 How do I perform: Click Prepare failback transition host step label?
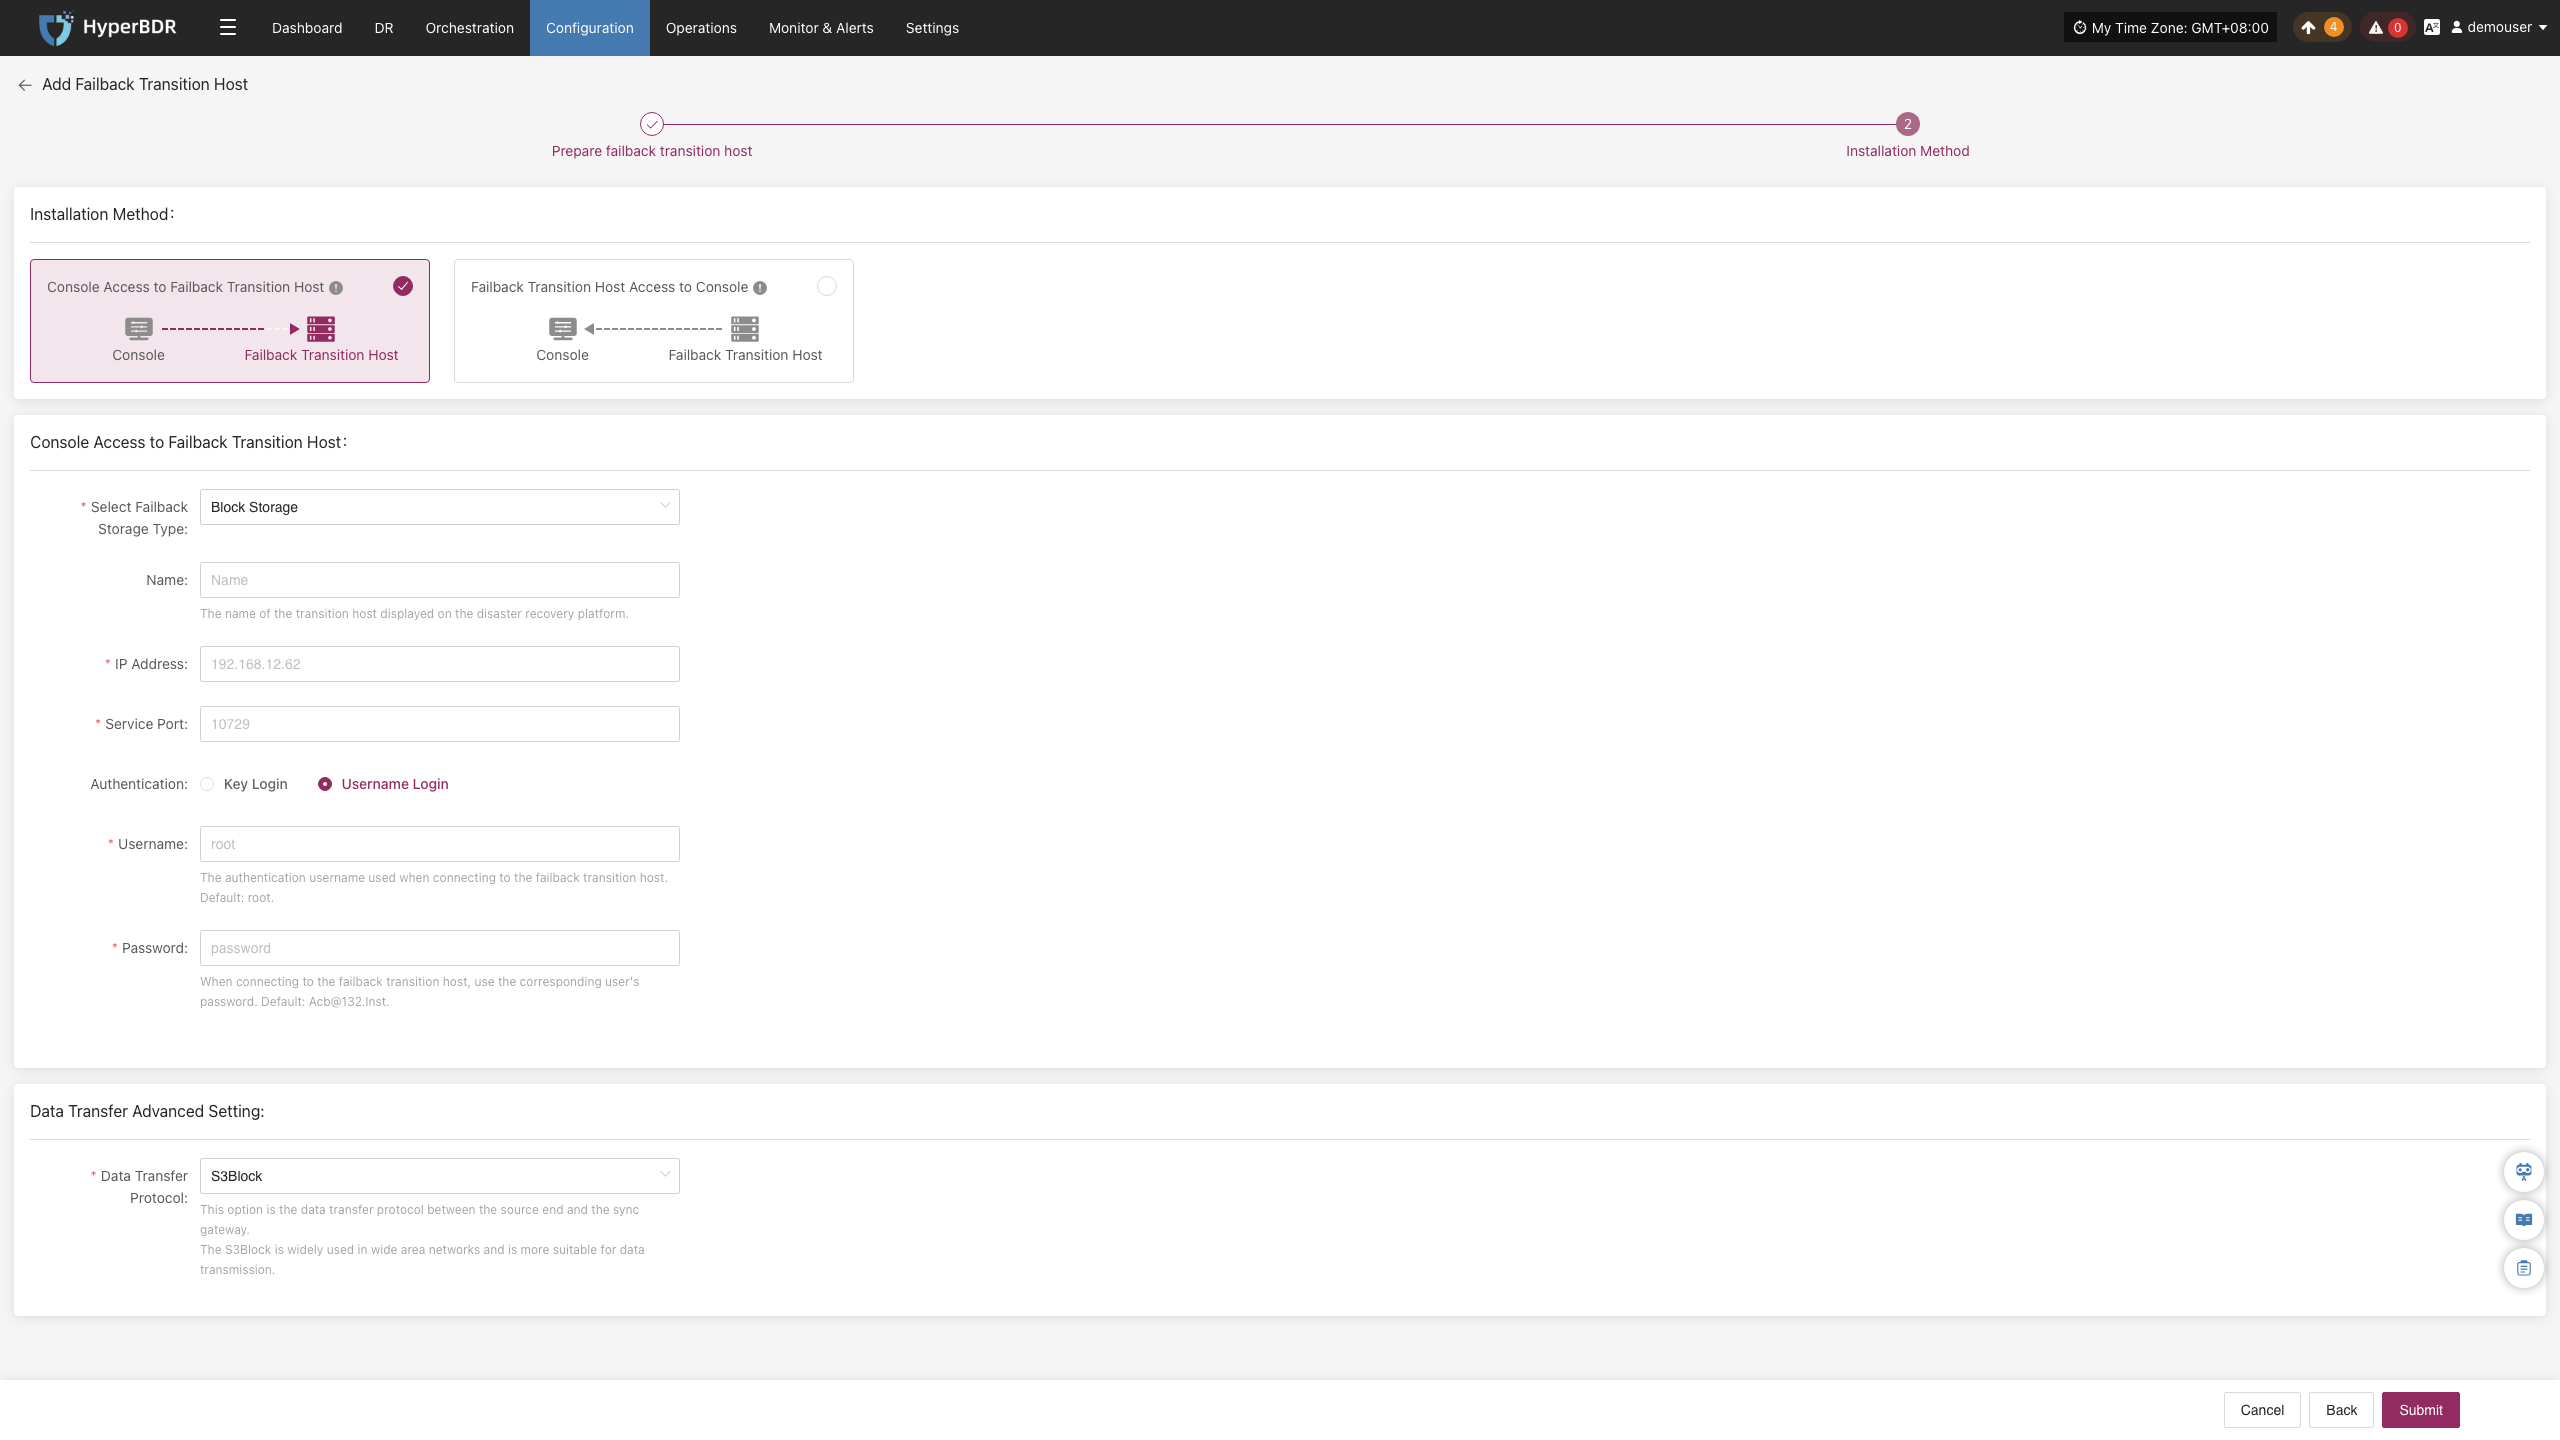click(652, 151)
